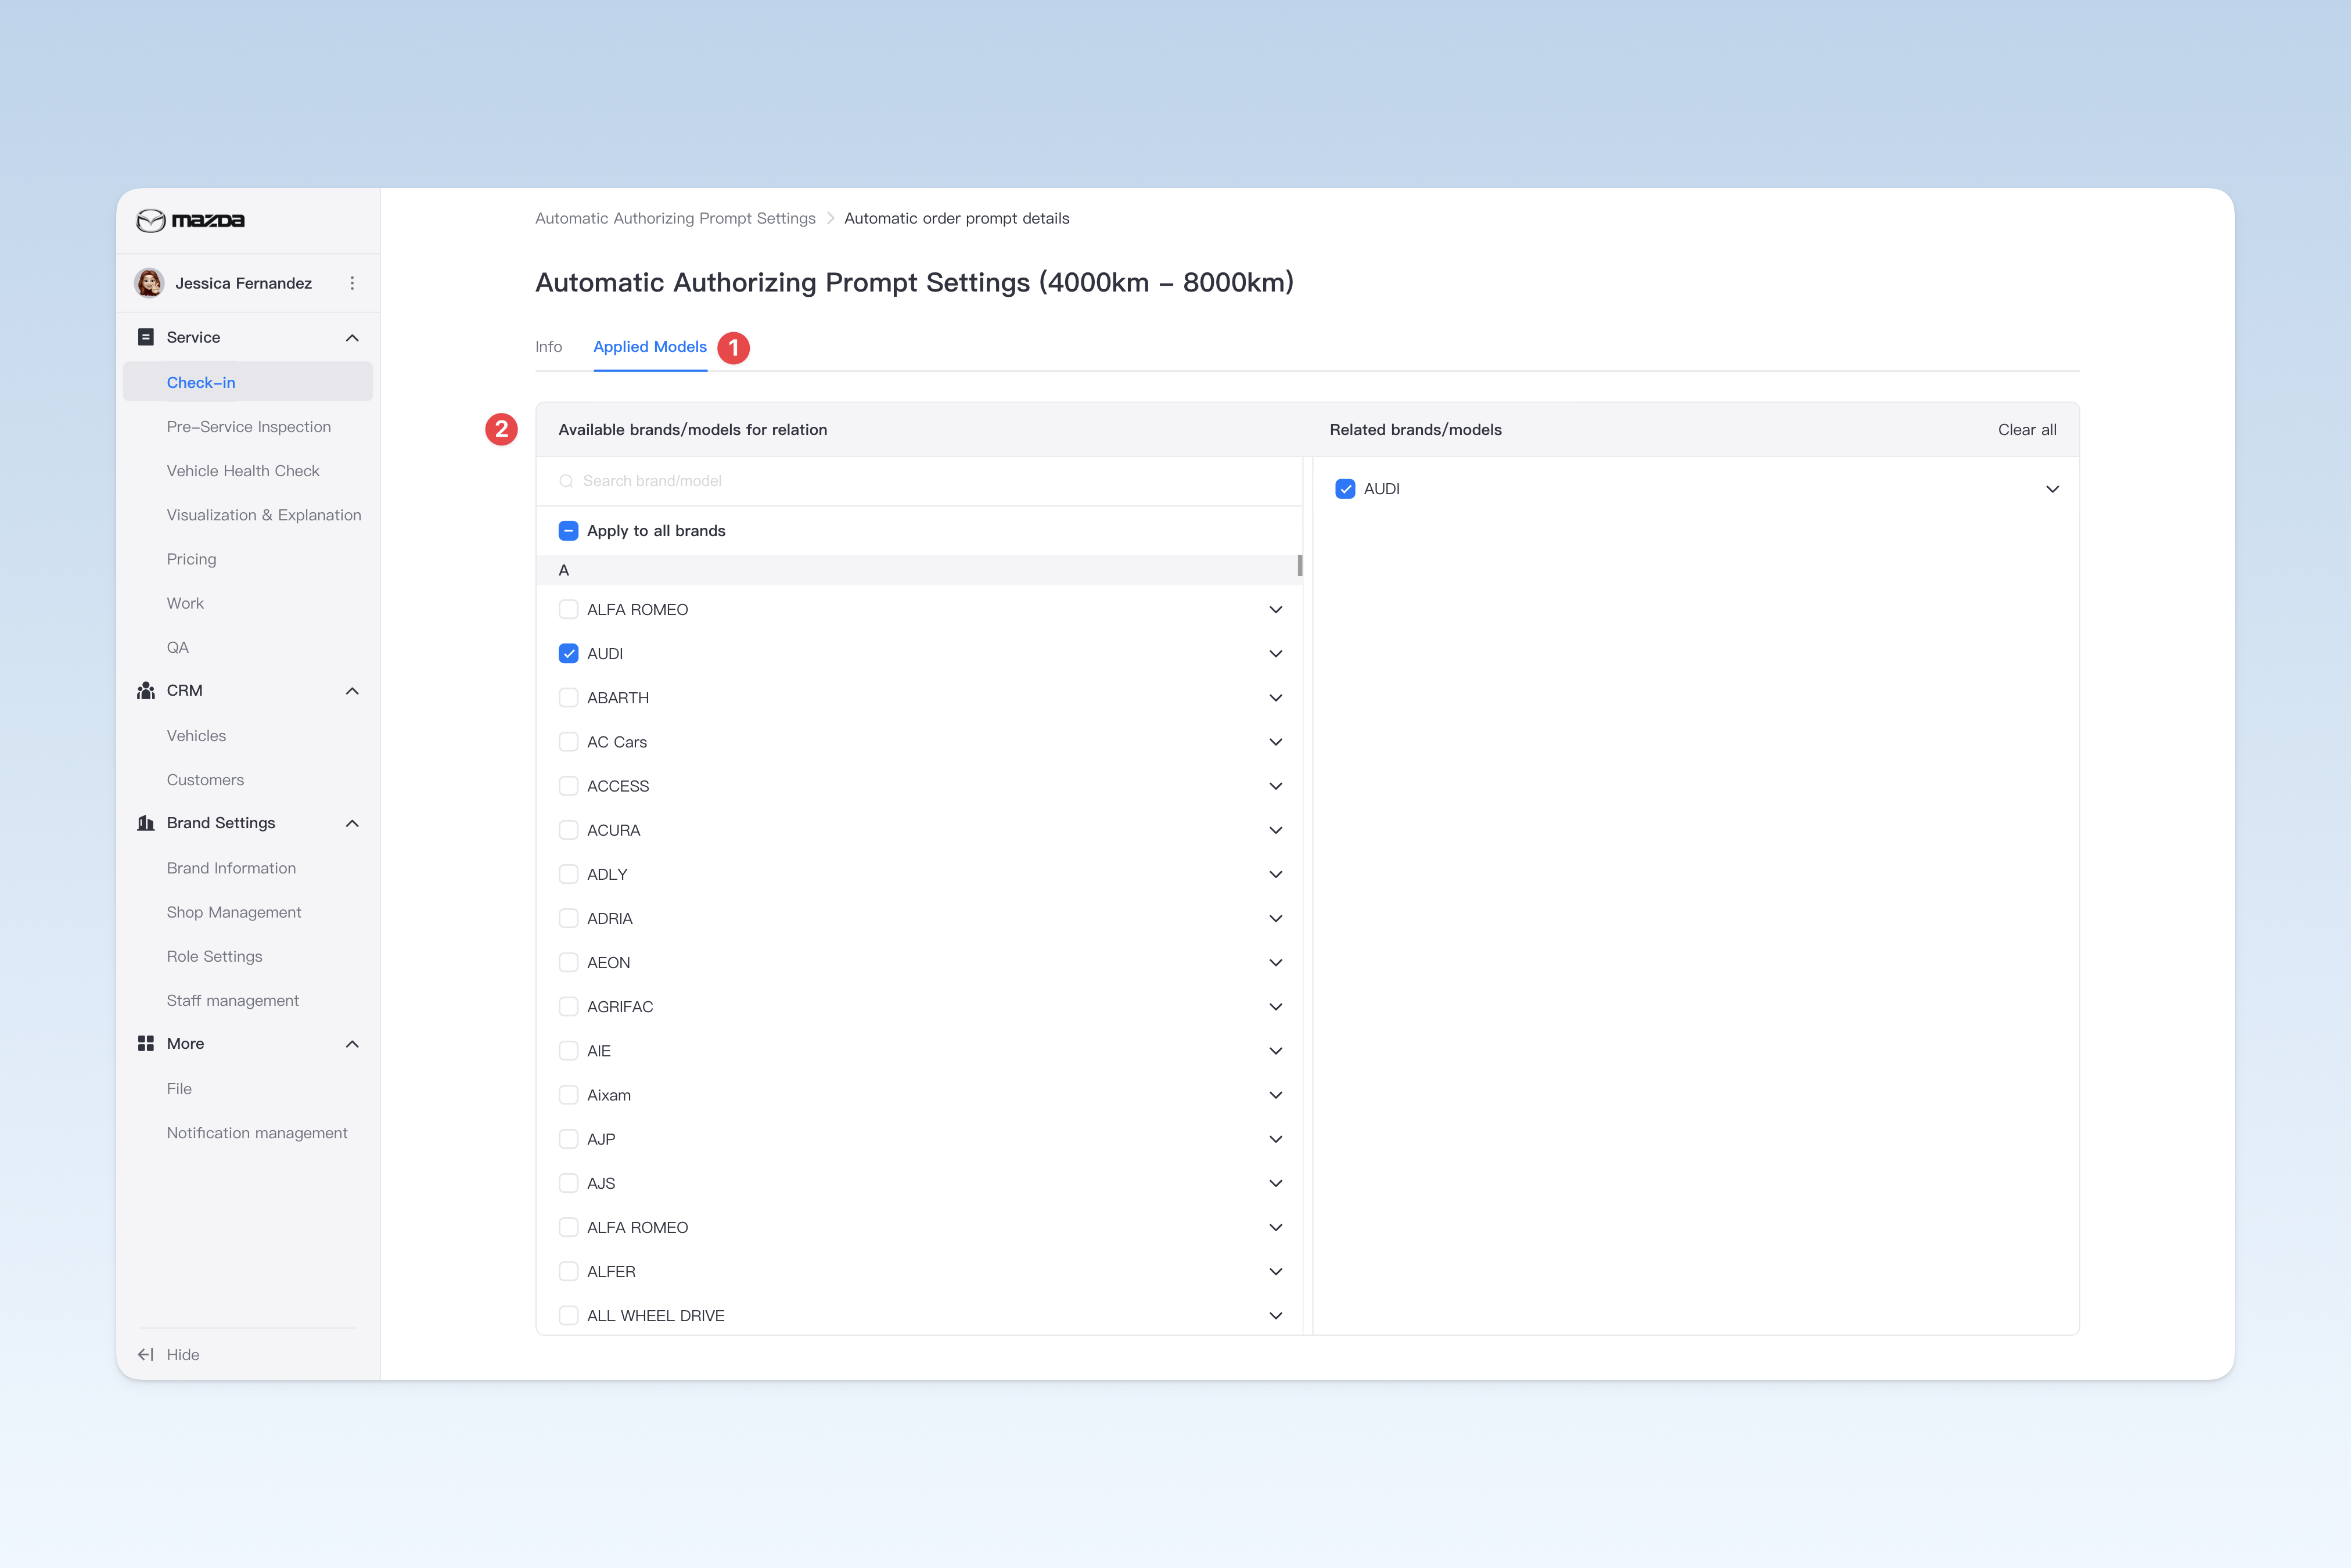Expand the related AUDI models chevron
This screenshot has height=1568, width=2351.
2053,489
